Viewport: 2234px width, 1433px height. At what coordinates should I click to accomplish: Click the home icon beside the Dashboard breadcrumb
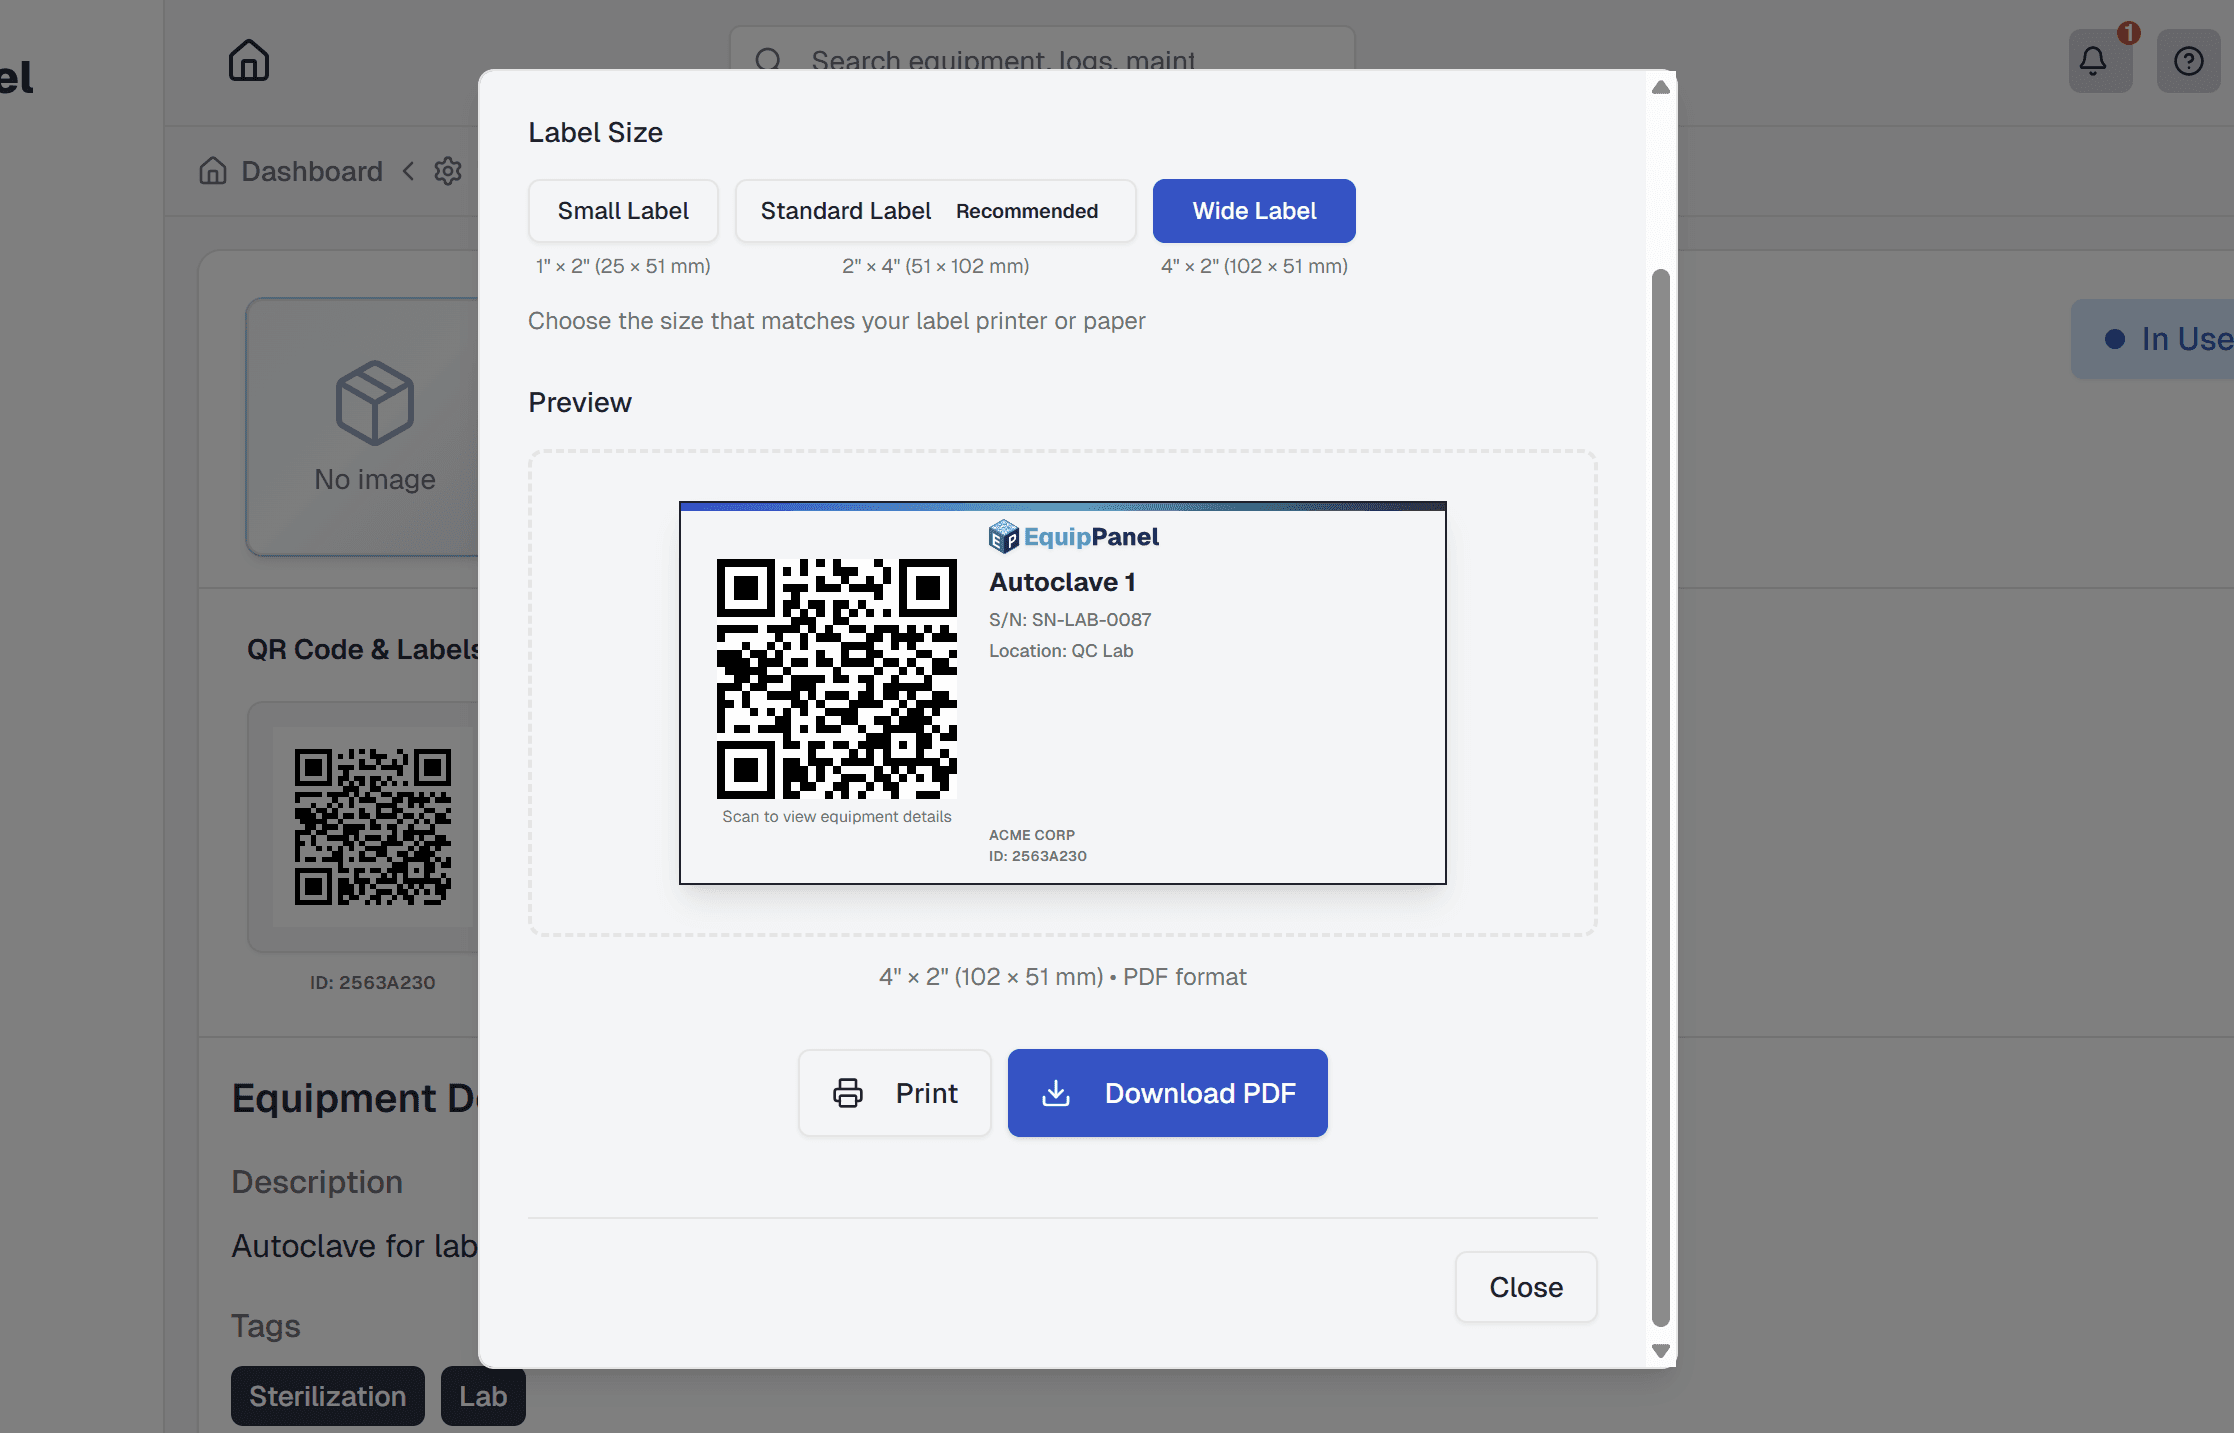(x=212, y=171)
